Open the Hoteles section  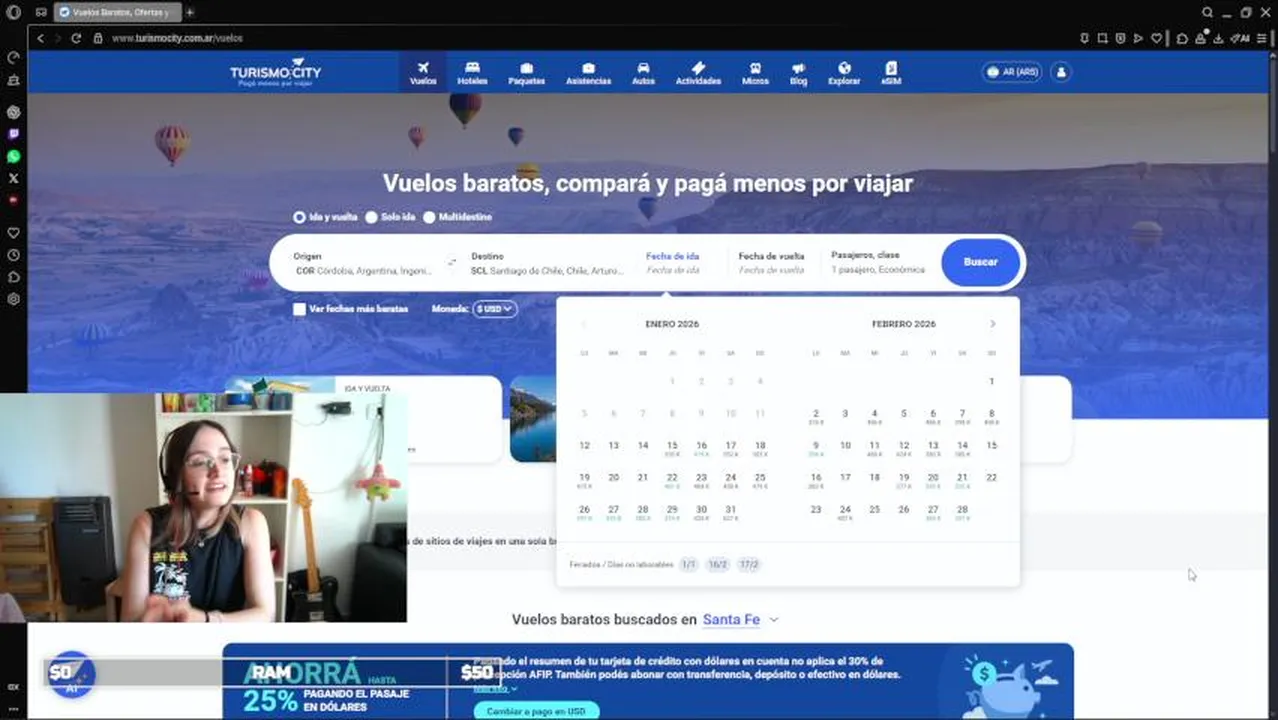(x=472, y=73)
